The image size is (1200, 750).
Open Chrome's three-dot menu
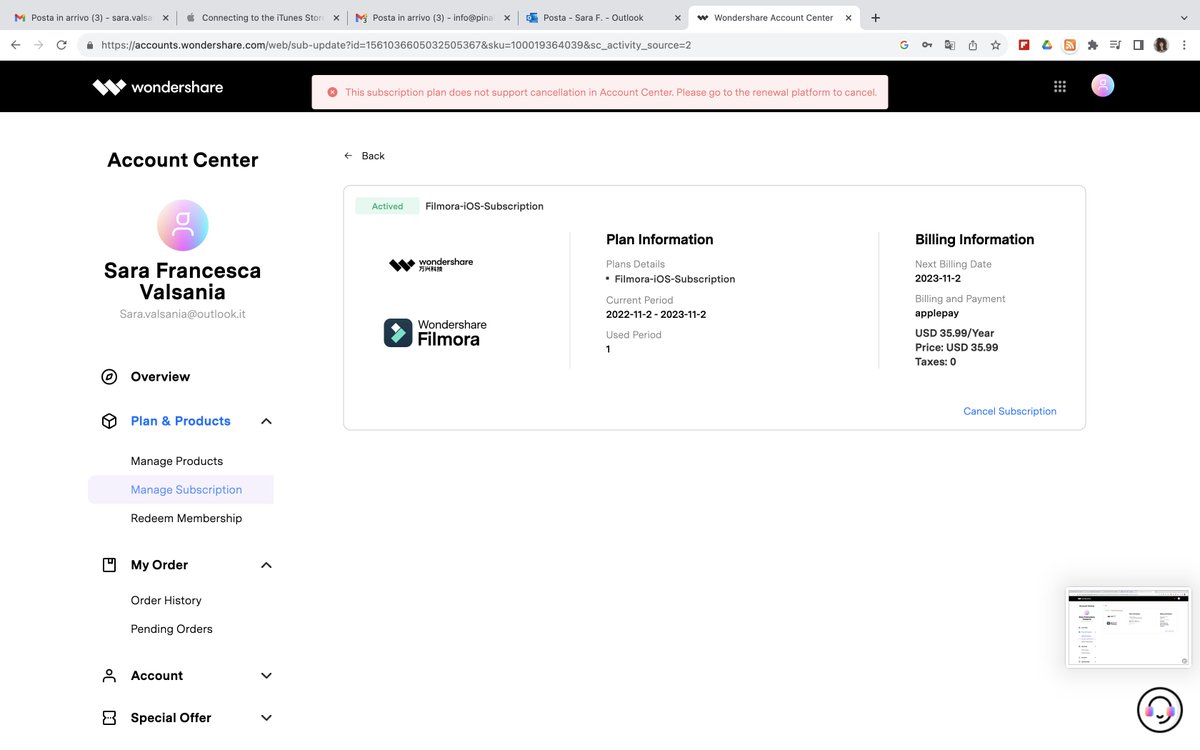tap(1184, 45)
